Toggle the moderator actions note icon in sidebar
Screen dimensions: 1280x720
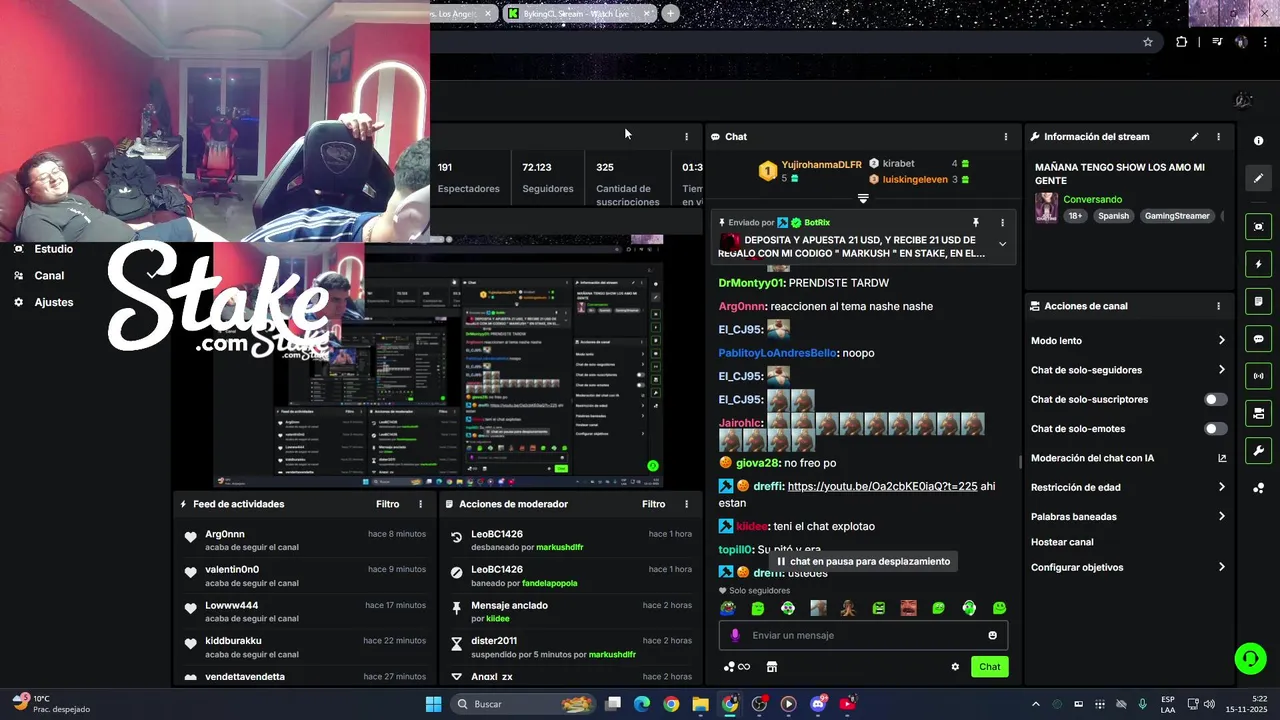(x=1258, y=301)
